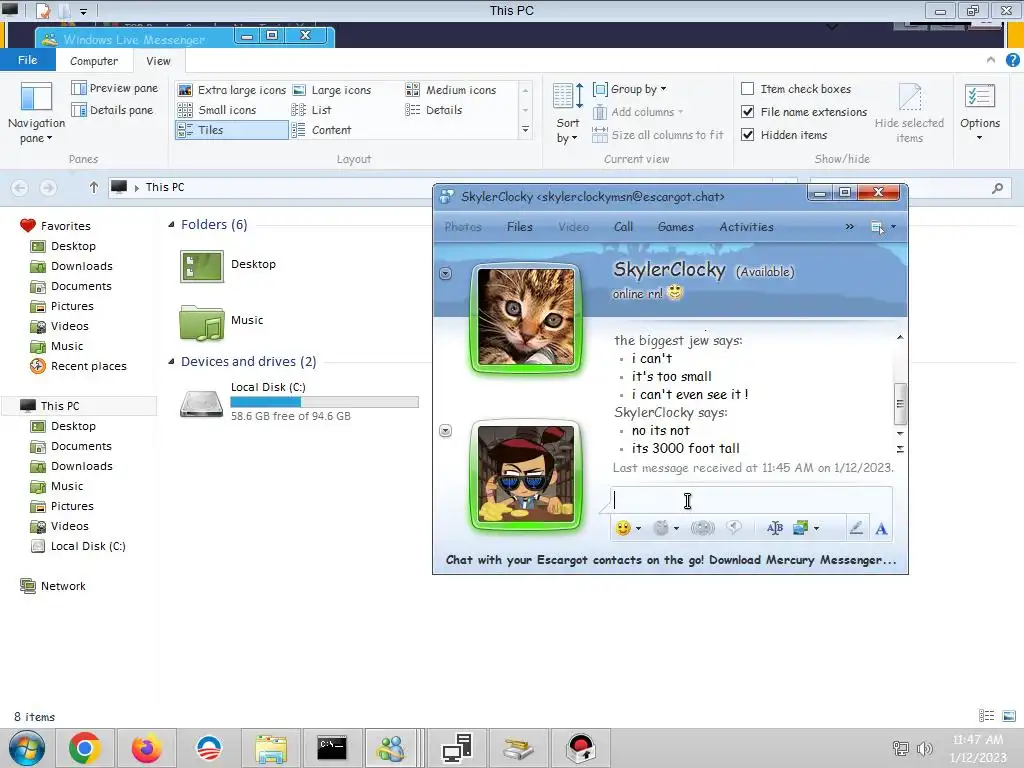Open the Files menu in the chat
Image resolution: width=1024 pixels, height=768 pixels.
click(x=519, y=227)
